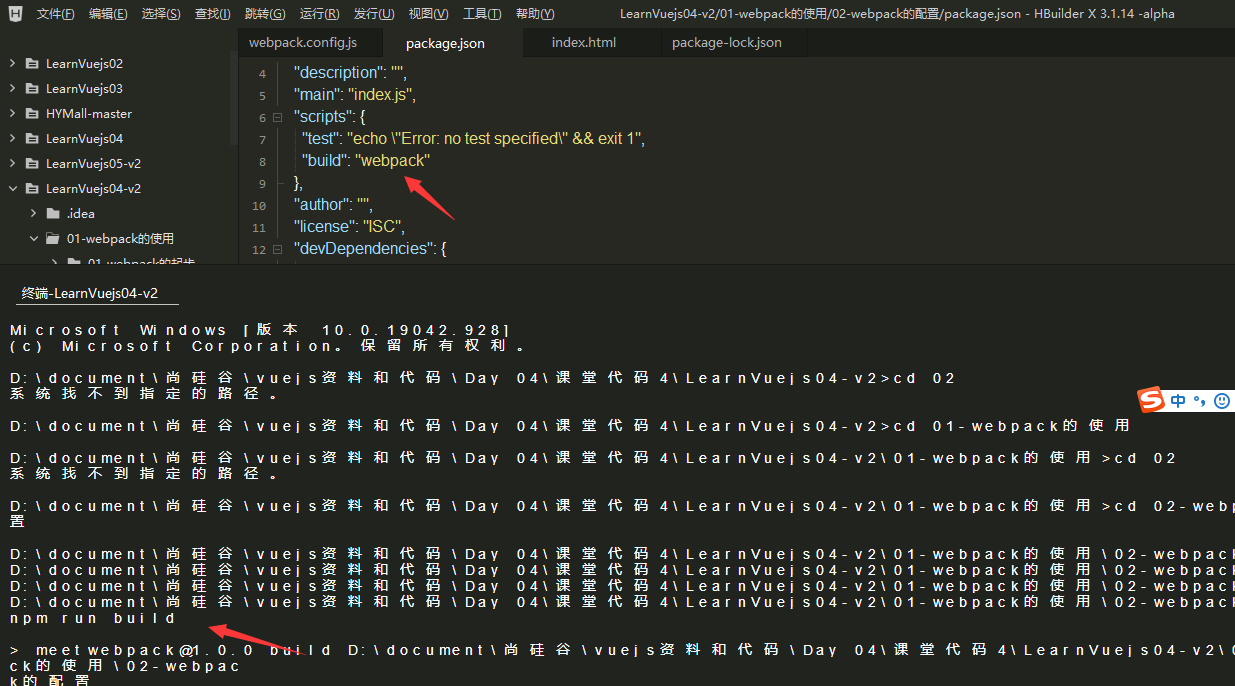This screenshot has height=686, width=1235.
Task: Click the first 系统找不到指定的路径 terminal line
Action: tap(143, 394)
